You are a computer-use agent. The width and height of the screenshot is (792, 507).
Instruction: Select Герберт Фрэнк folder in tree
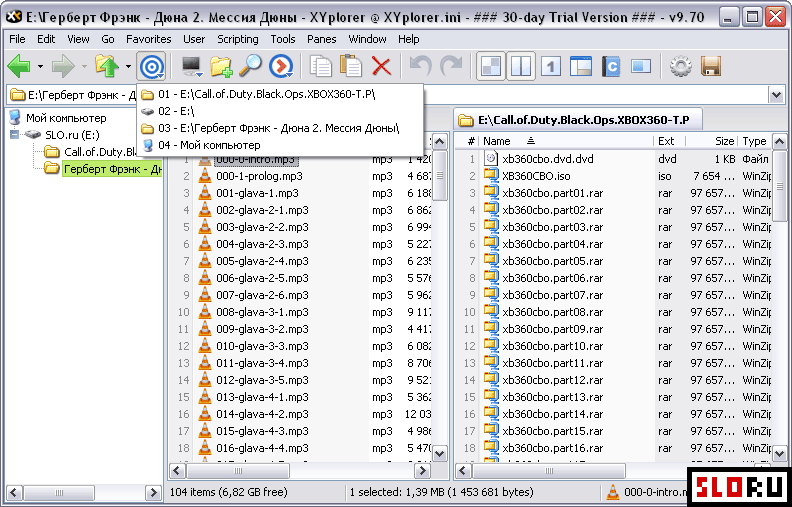(x=112, y=169)
